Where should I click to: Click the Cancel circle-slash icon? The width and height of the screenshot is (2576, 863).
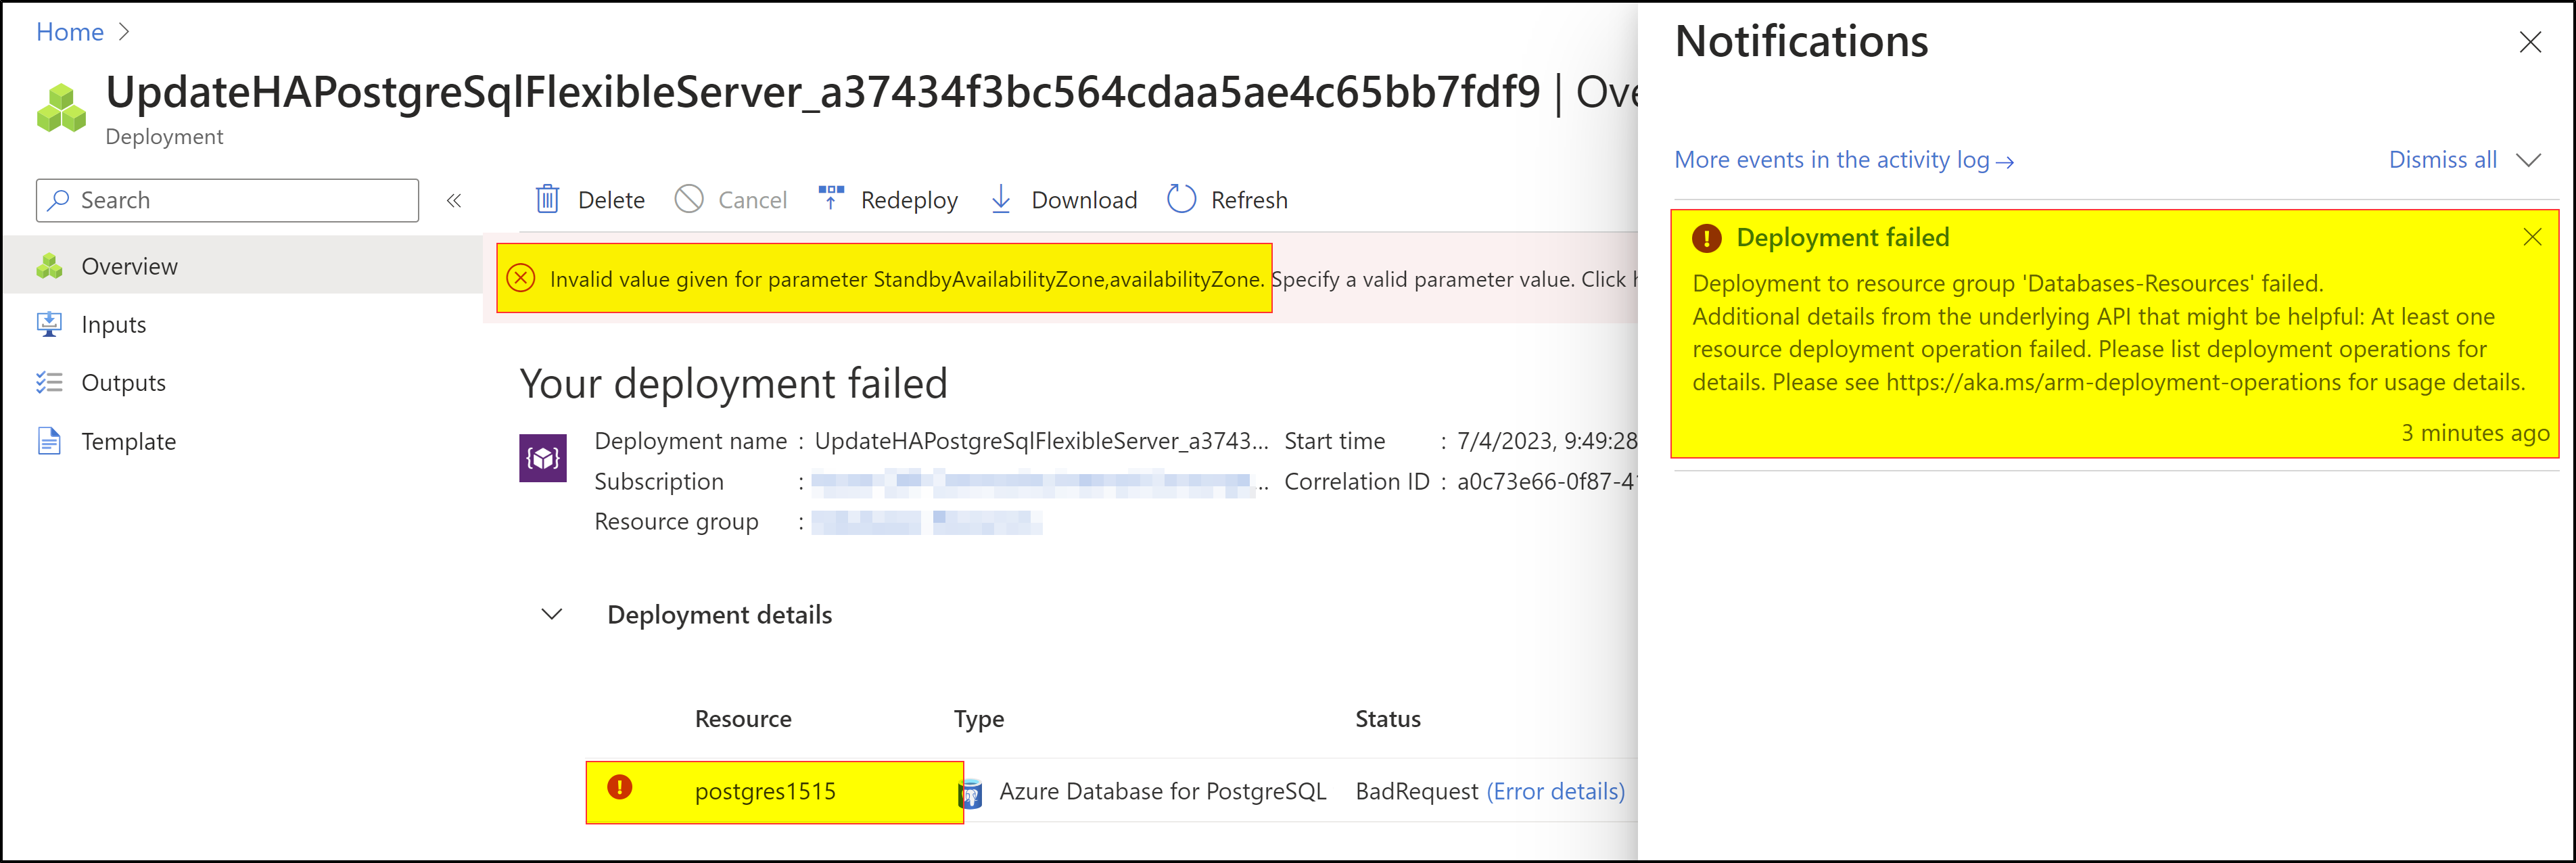coord(689,199)
